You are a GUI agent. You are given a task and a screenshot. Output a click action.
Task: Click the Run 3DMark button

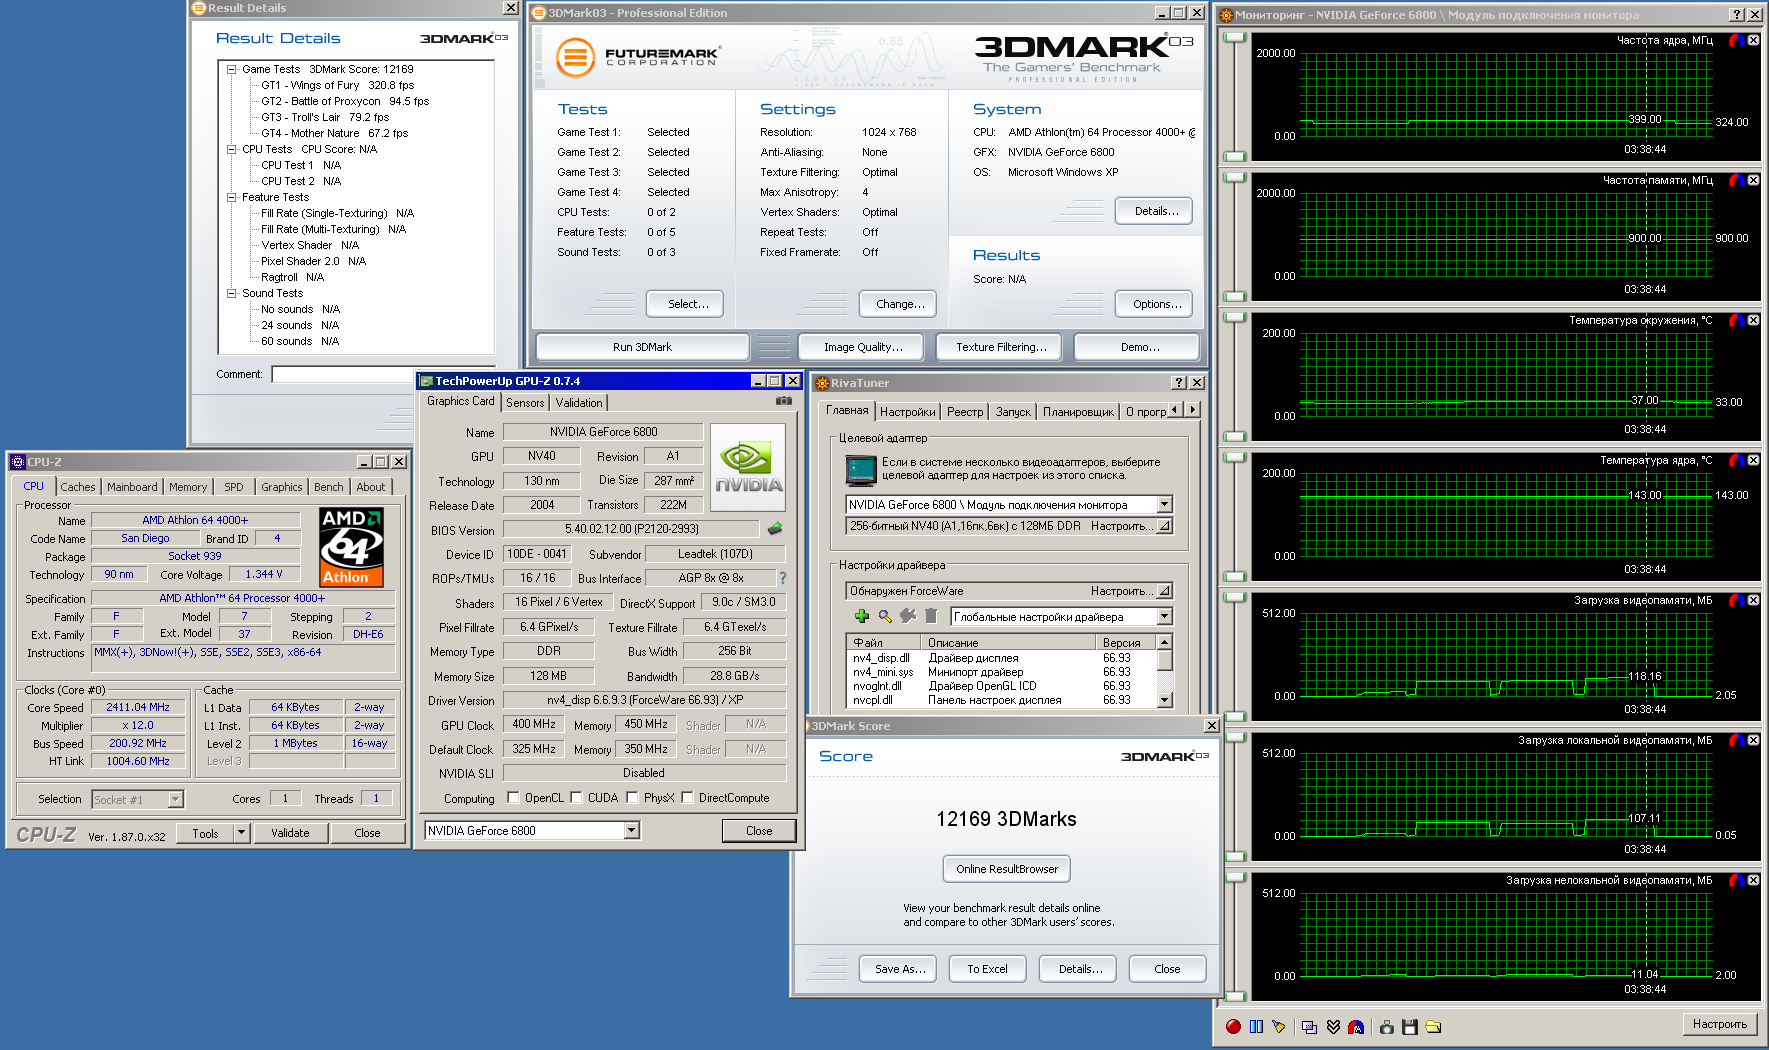pyautogui.click(x=642, y=347)
